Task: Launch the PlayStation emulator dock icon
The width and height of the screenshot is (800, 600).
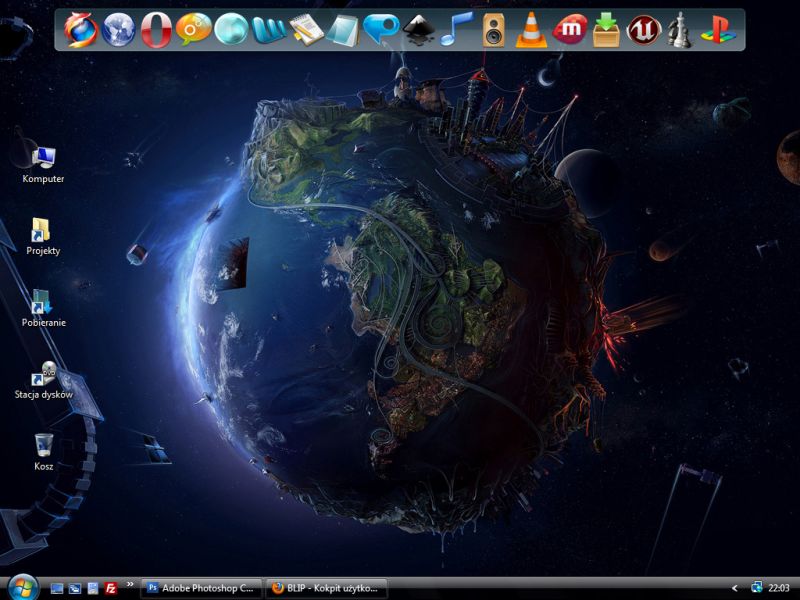Action: [x=718, y=30]
